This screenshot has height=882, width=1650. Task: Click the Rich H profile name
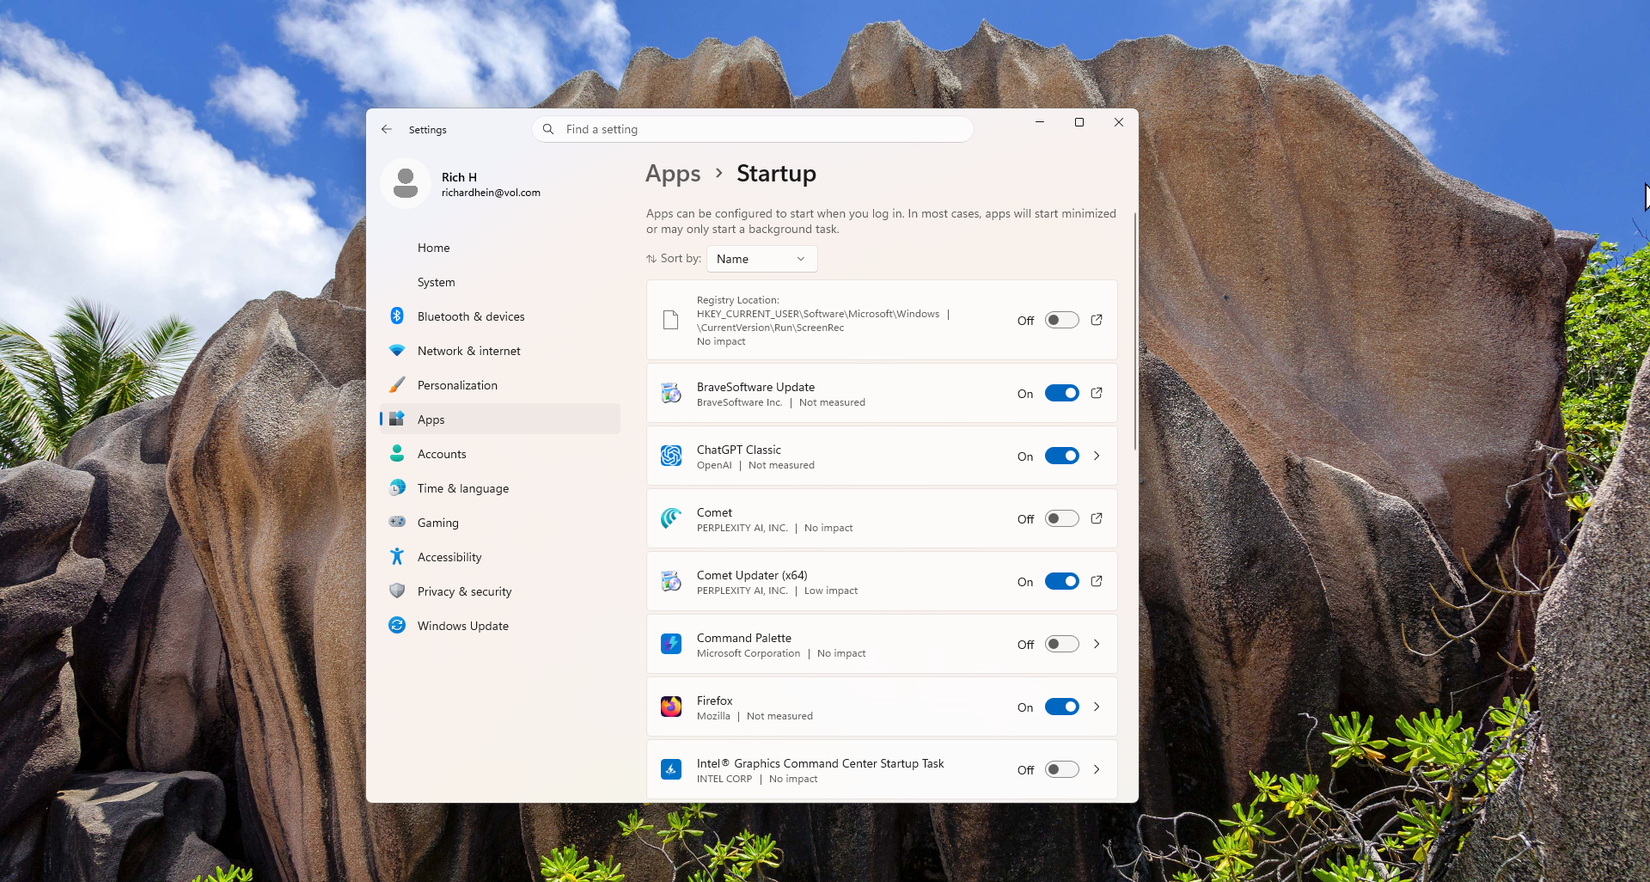pos(459,177)
